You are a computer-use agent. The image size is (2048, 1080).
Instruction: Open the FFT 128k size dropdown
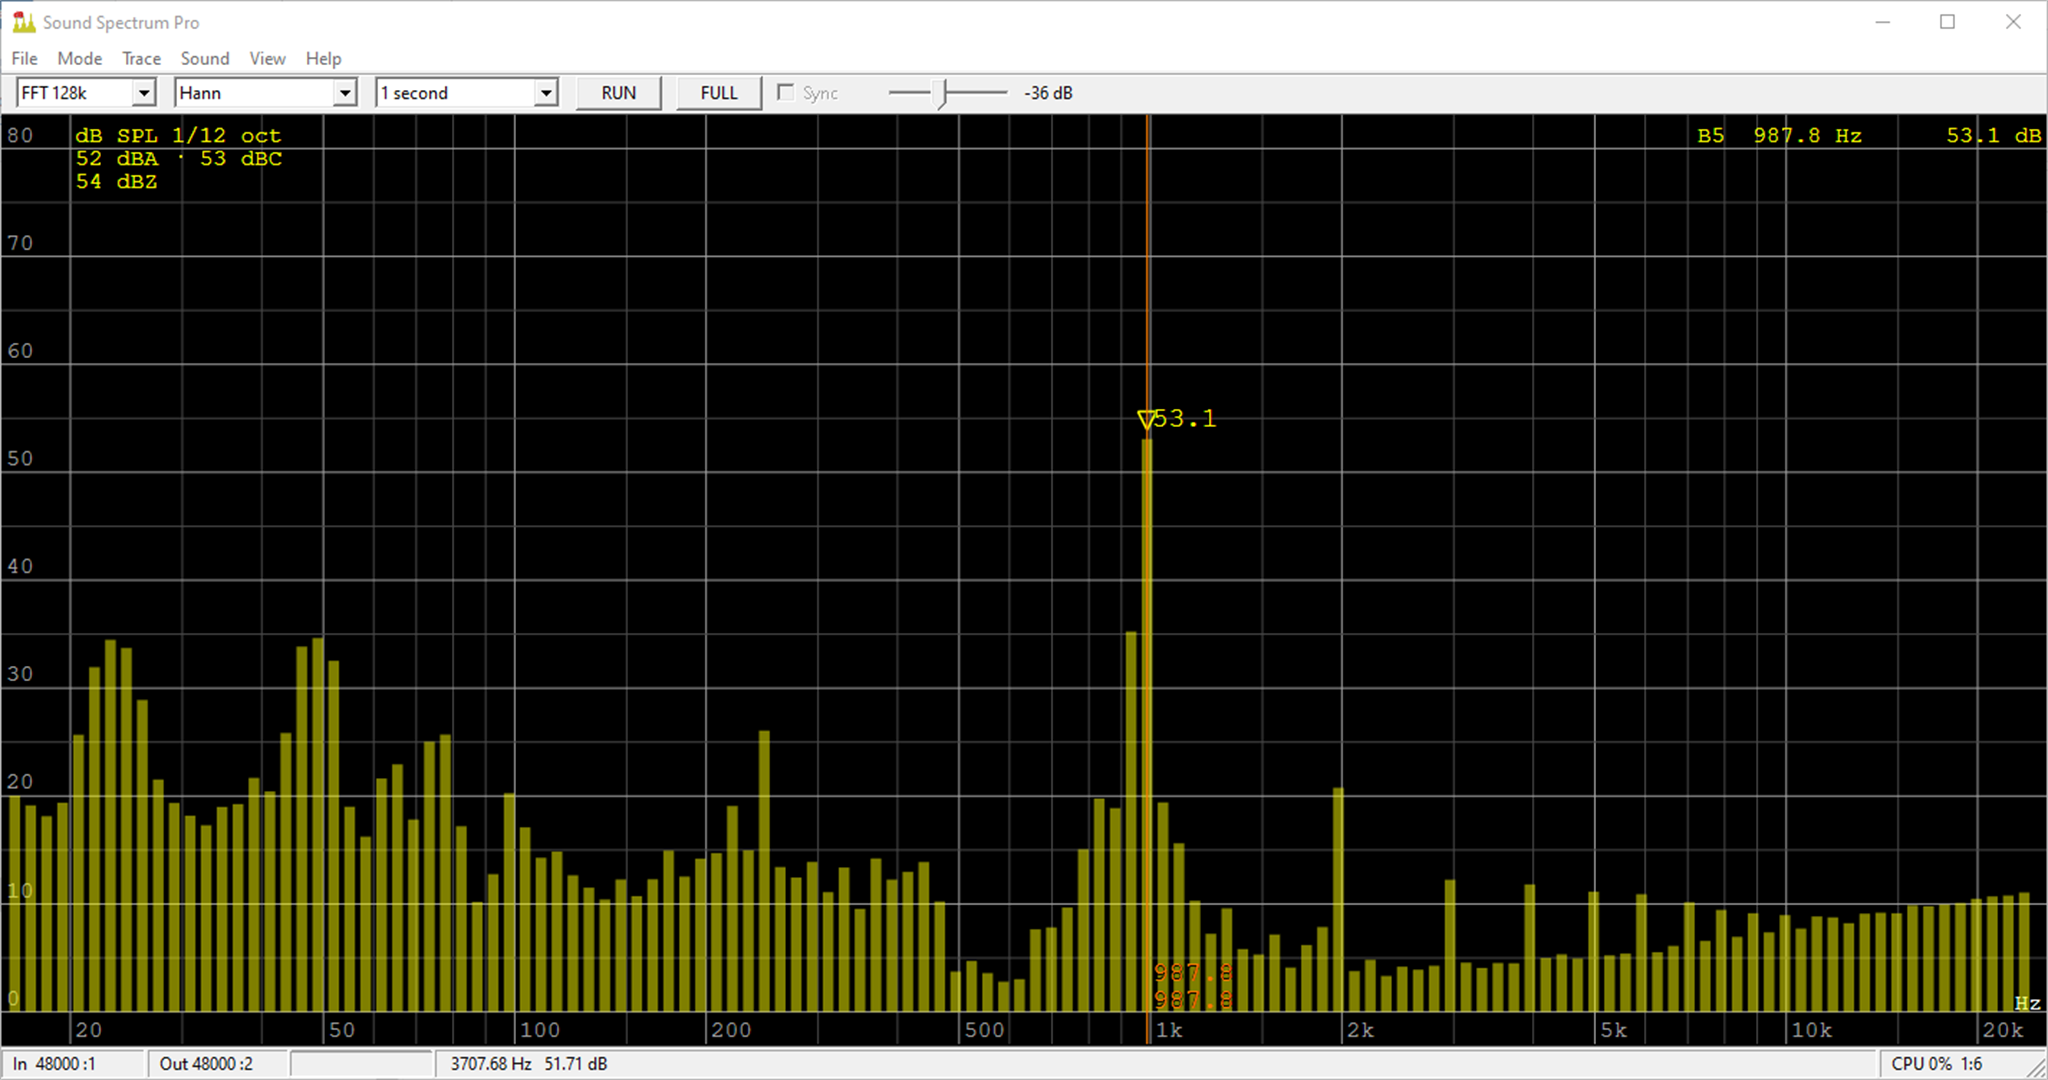click(146, 92)
